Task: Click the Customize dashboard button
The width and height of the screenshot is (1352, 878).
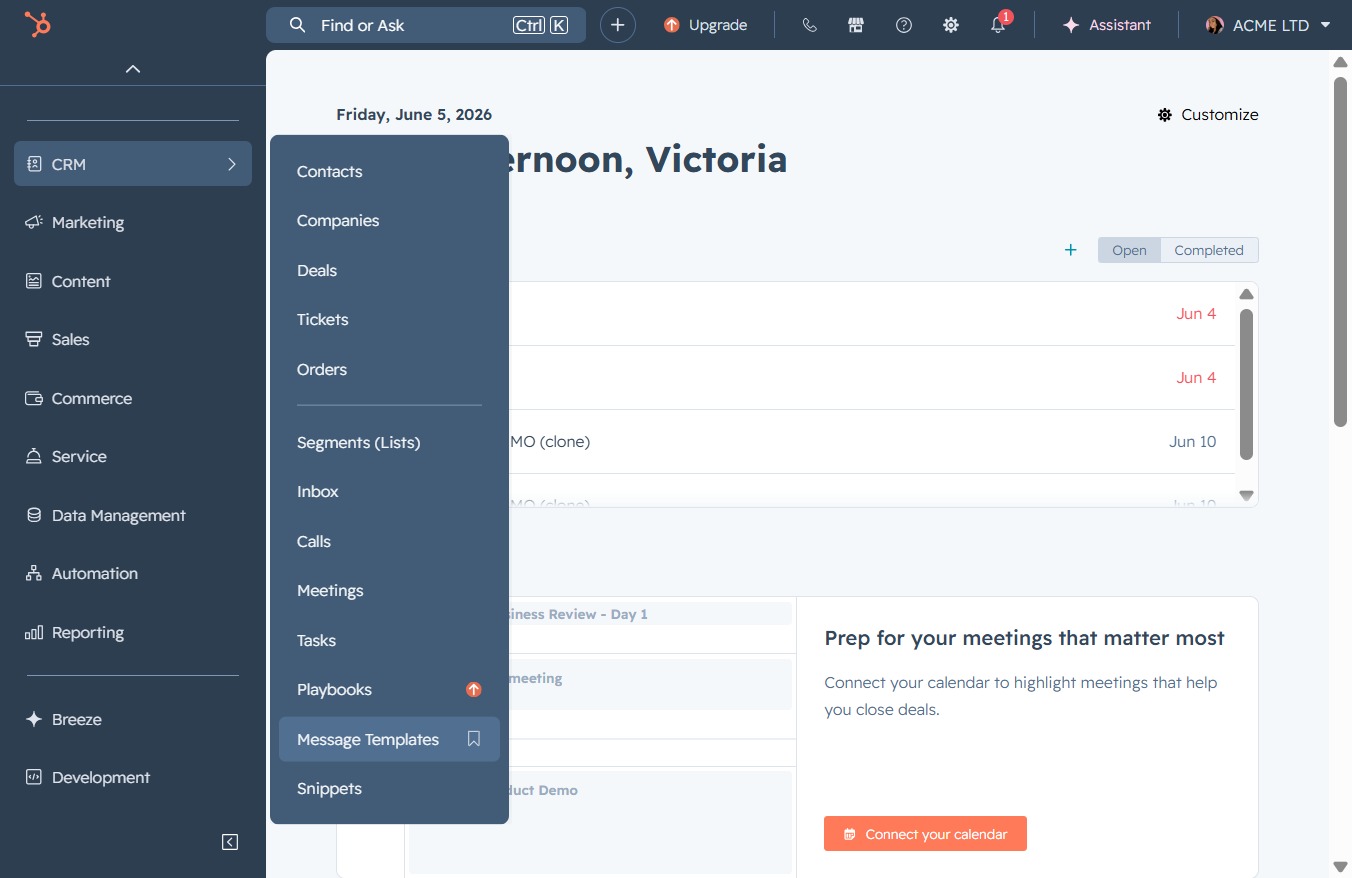Action: 1207,114
